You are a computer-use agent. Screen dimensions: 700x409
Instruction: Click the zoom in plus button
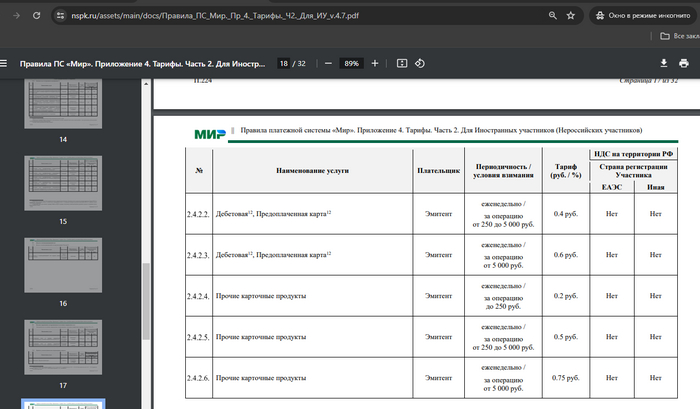(x=375, y=63)
